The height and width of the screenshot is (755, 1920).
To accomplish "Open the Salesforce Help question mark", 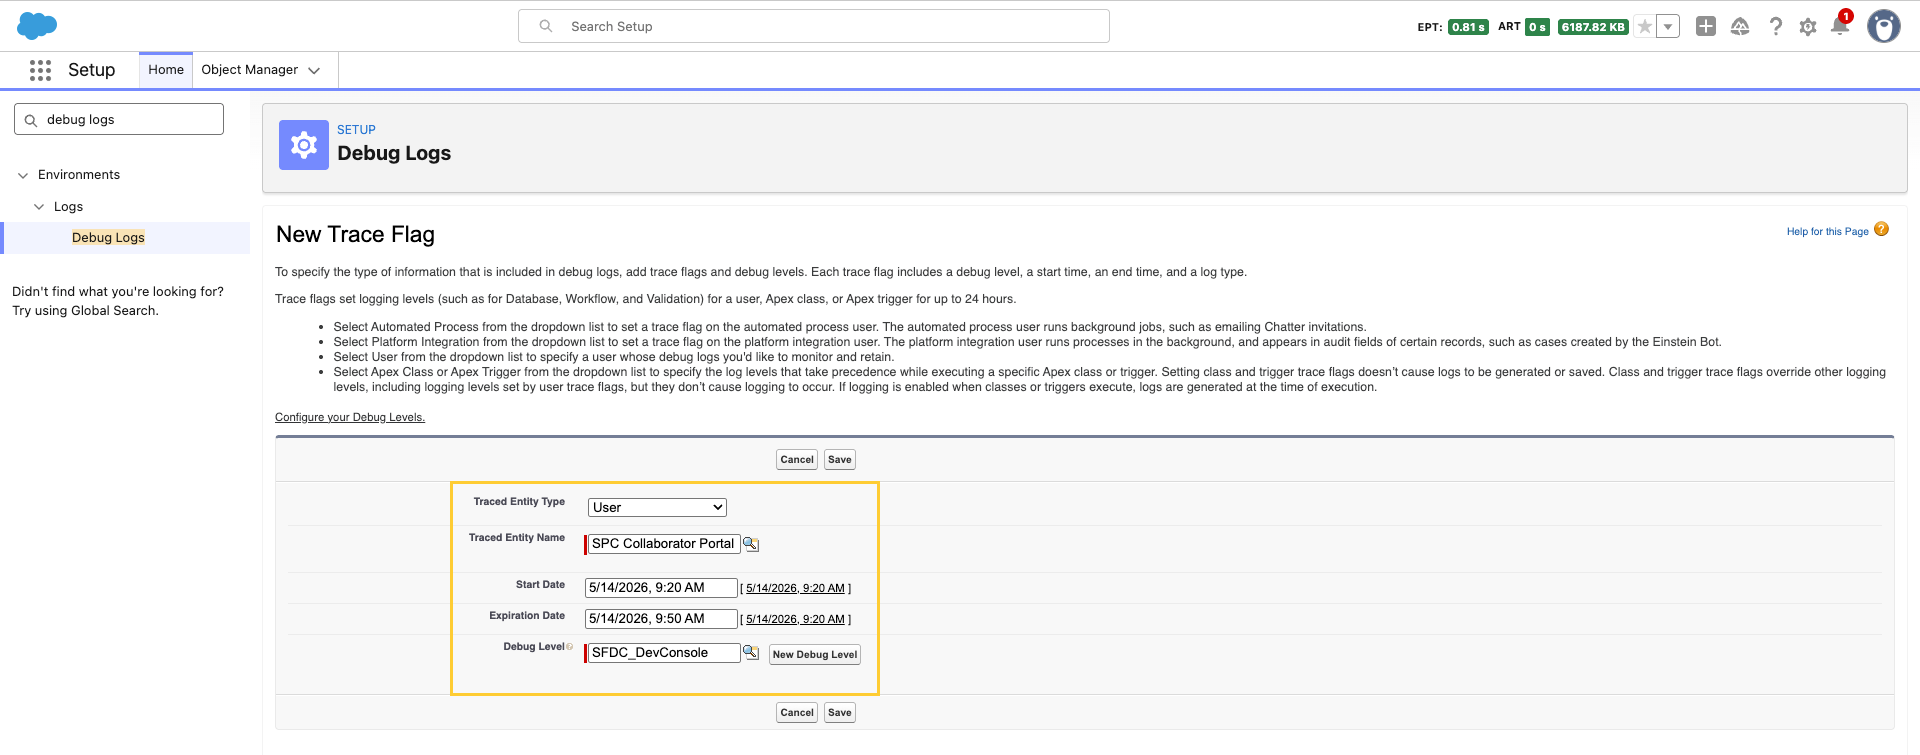I will (1775, 27).
